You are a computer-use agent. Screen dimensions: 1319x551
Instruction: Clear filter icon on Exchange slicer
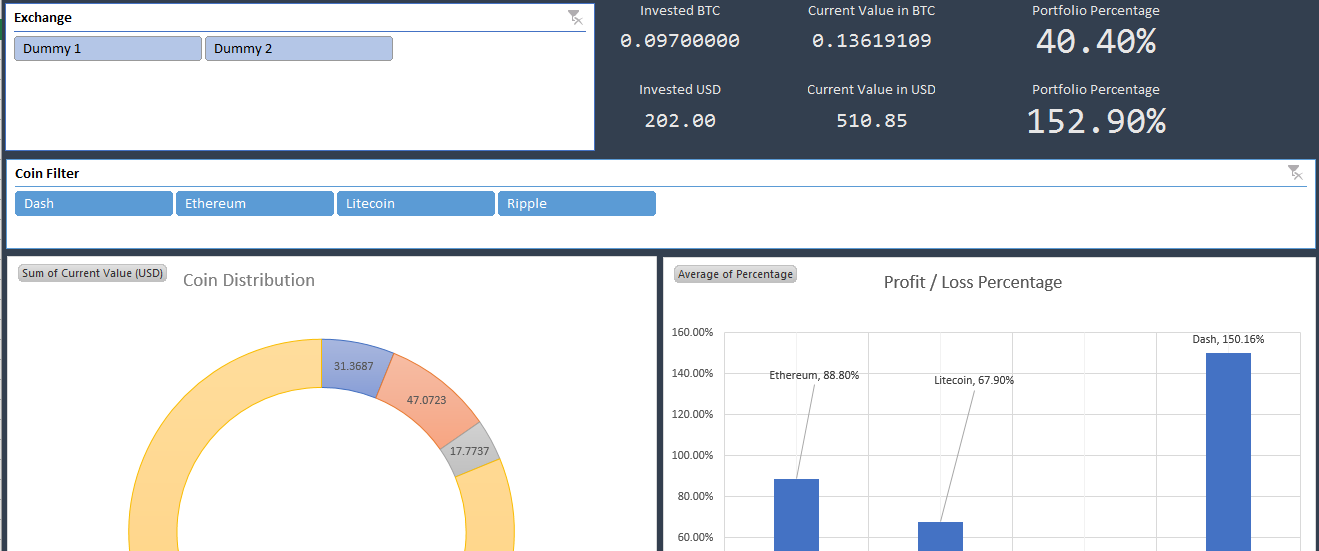tap(575, 17)
